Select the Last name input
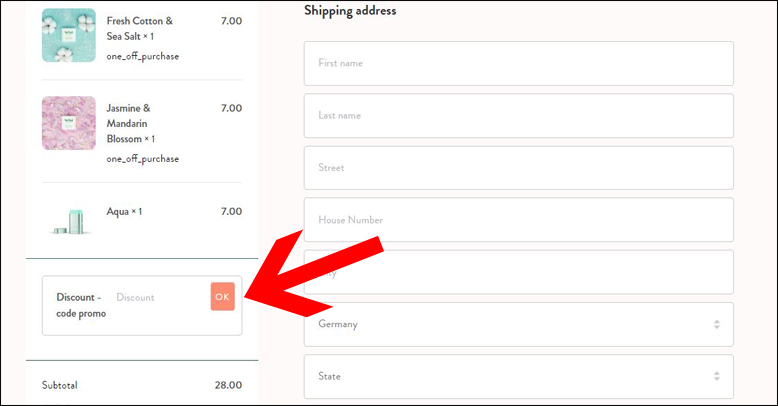 point(519,116)
